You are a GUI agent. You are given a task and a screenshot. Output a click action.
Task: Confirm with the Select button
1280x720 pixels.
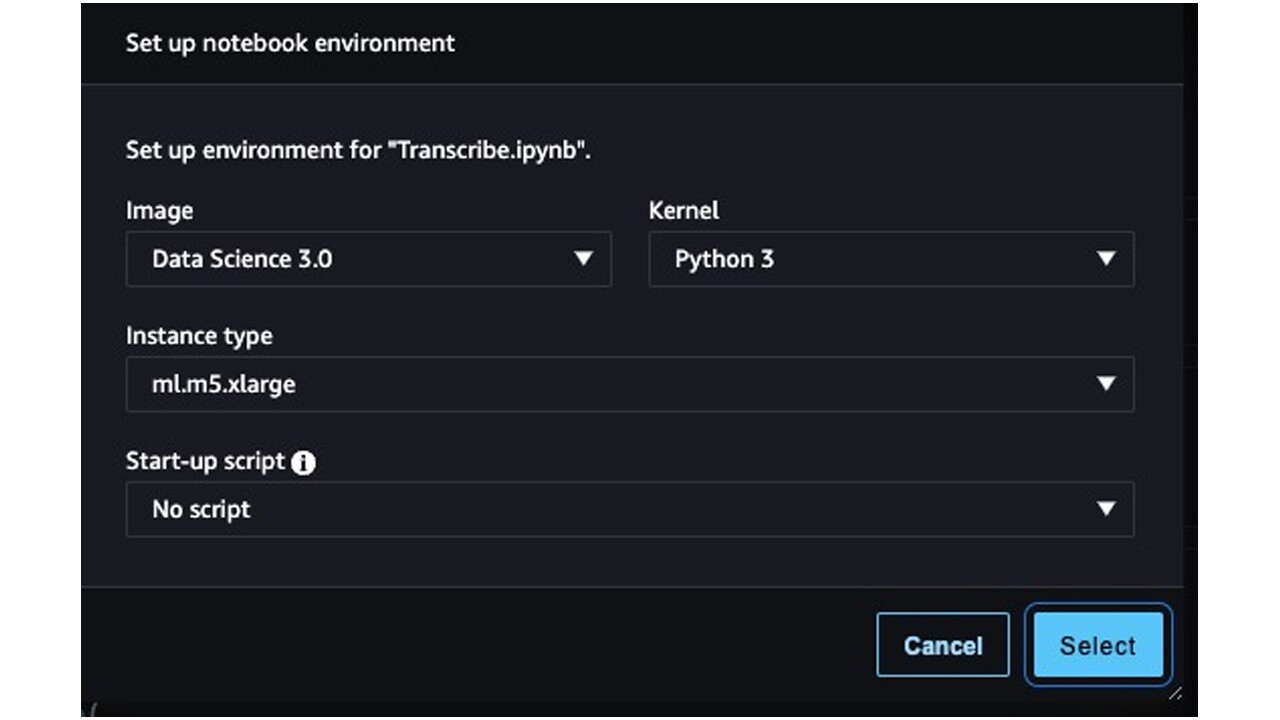click(x=1097, y=646)
